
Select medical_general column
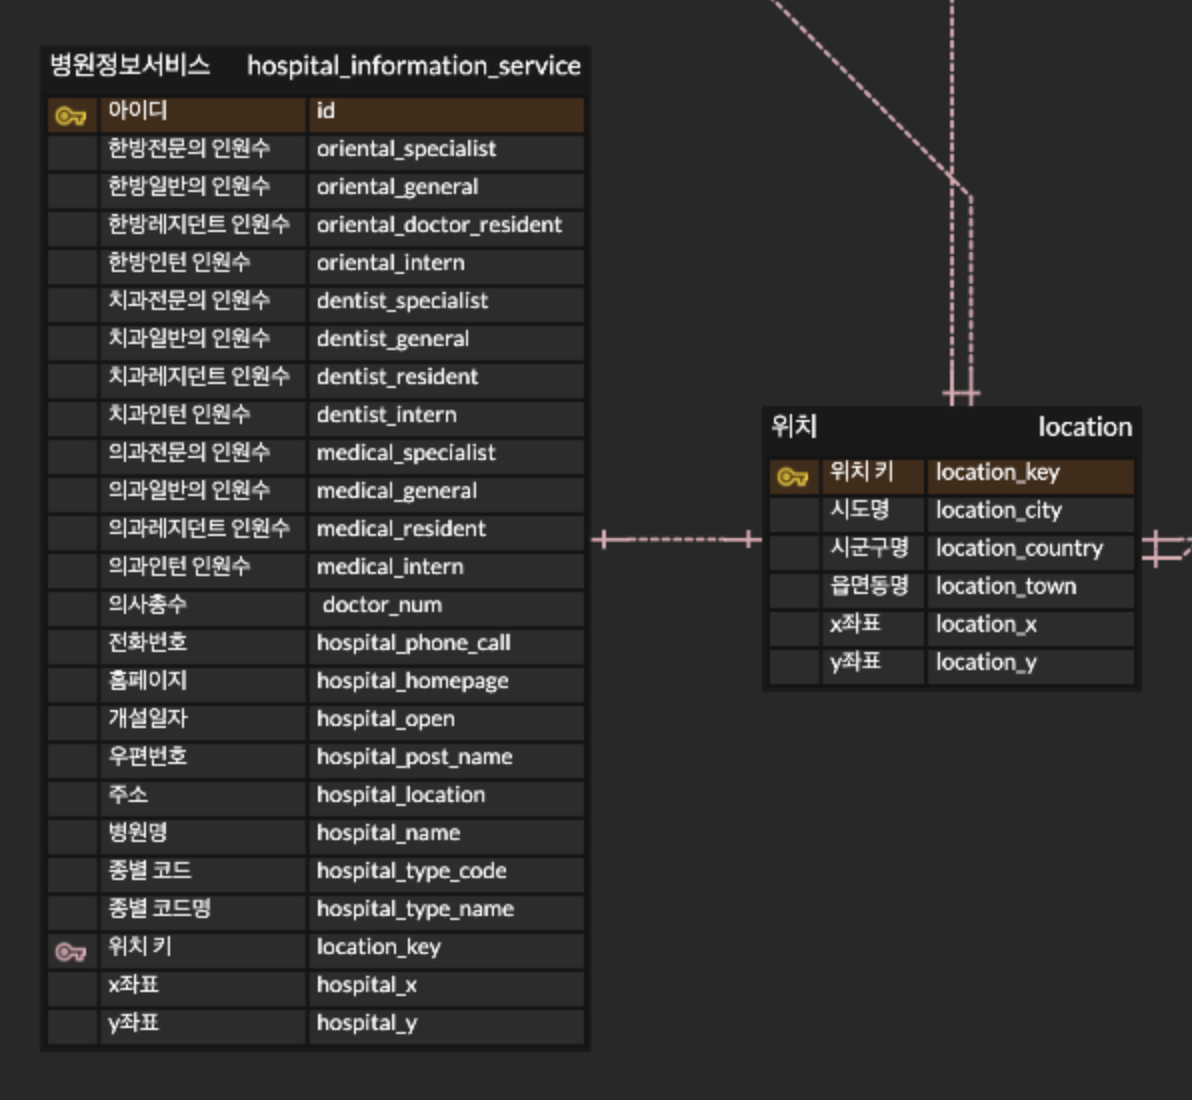click(x=446, y=495)
